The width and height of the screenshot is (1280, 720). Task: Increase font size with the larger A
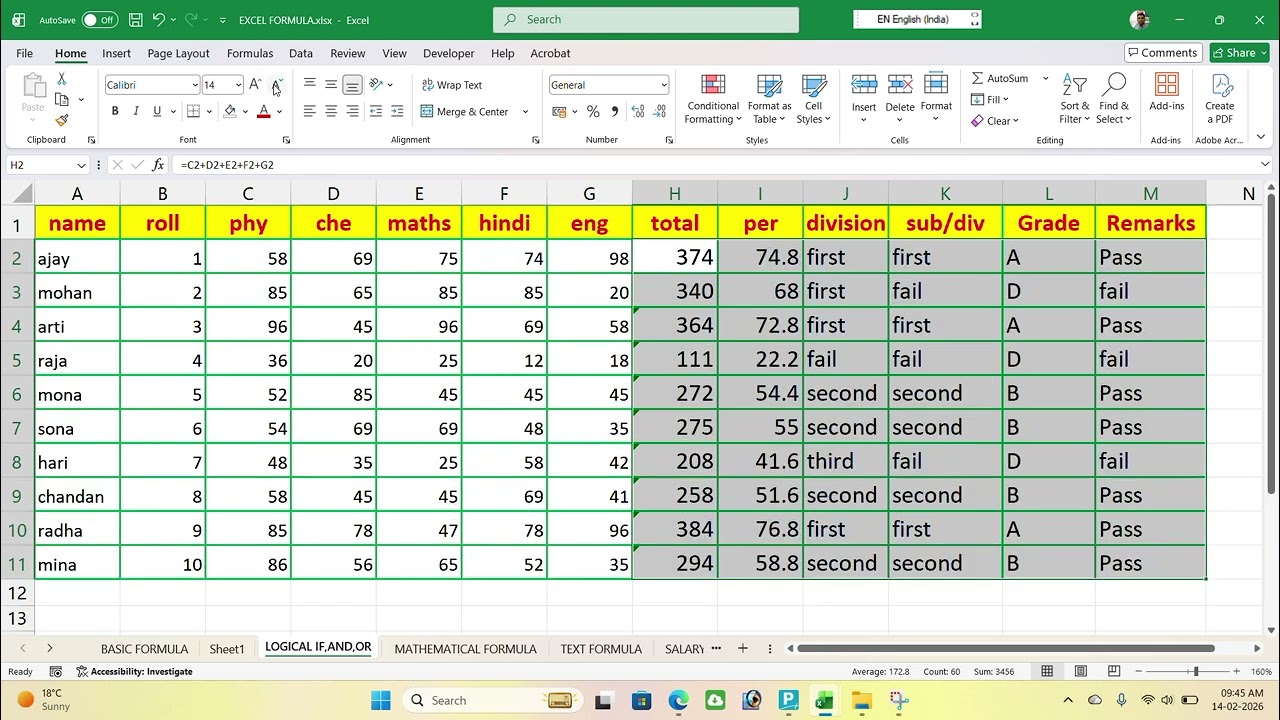point(256,85)
